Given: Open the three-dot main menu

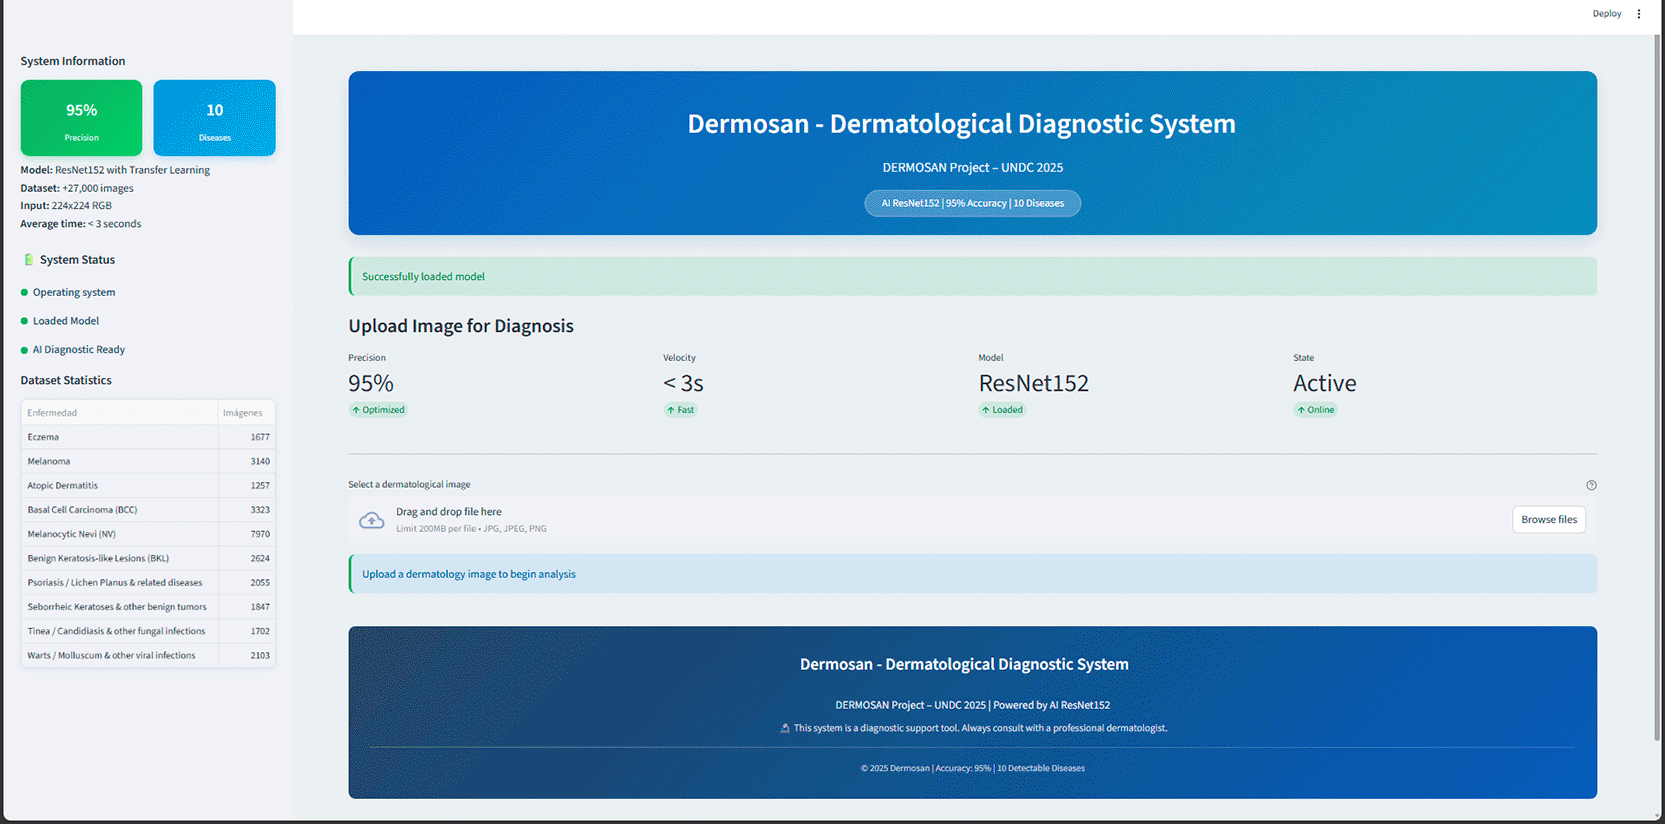Looking at the screenshot, I should (x=1638, y=14).
